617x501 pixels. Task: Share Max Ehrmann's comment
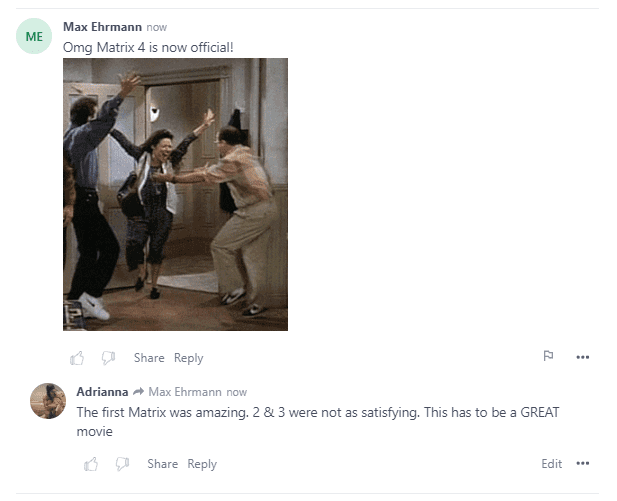[149, 358]
